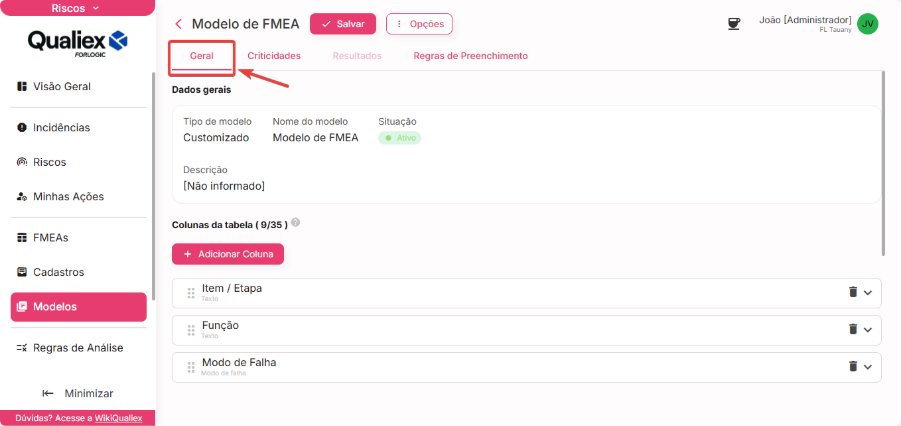Click Adicionar Coluna button

(x=228, y=254)
